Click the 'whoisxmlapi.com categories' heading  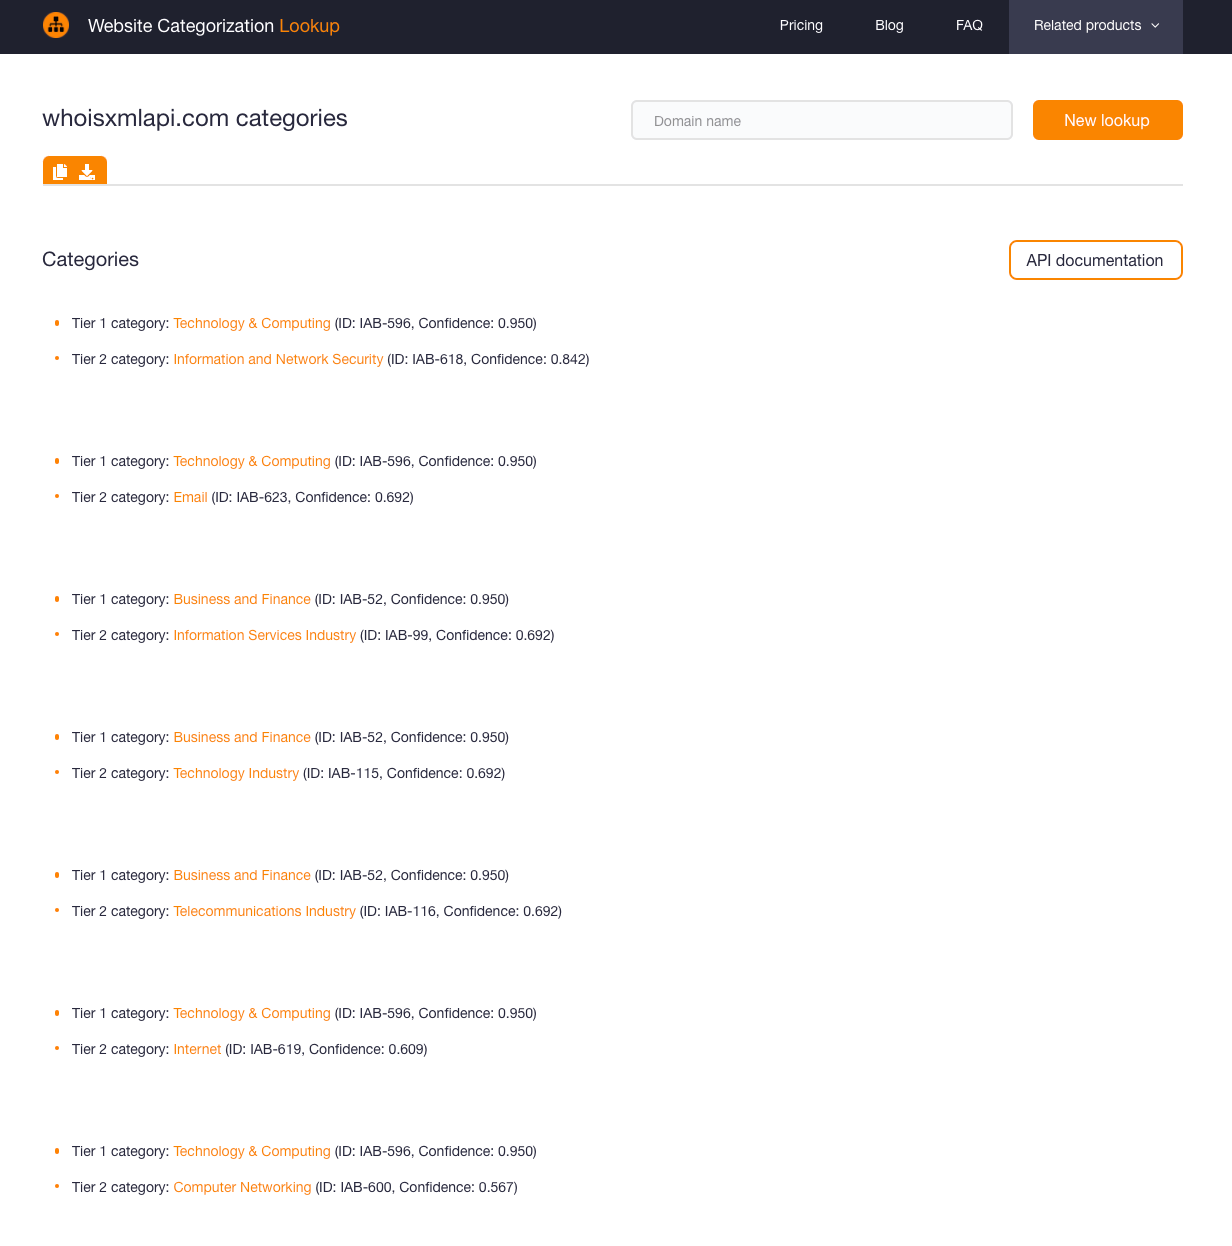195,118
